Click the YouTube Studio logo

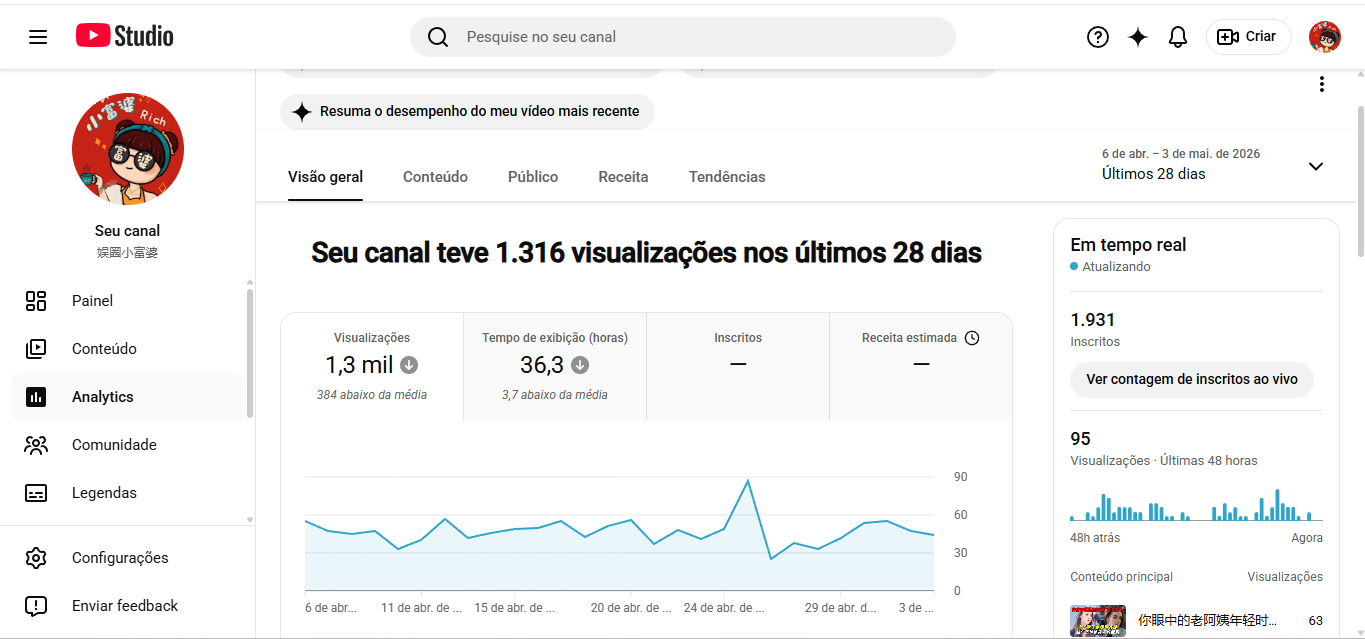[x=125, y=36]
